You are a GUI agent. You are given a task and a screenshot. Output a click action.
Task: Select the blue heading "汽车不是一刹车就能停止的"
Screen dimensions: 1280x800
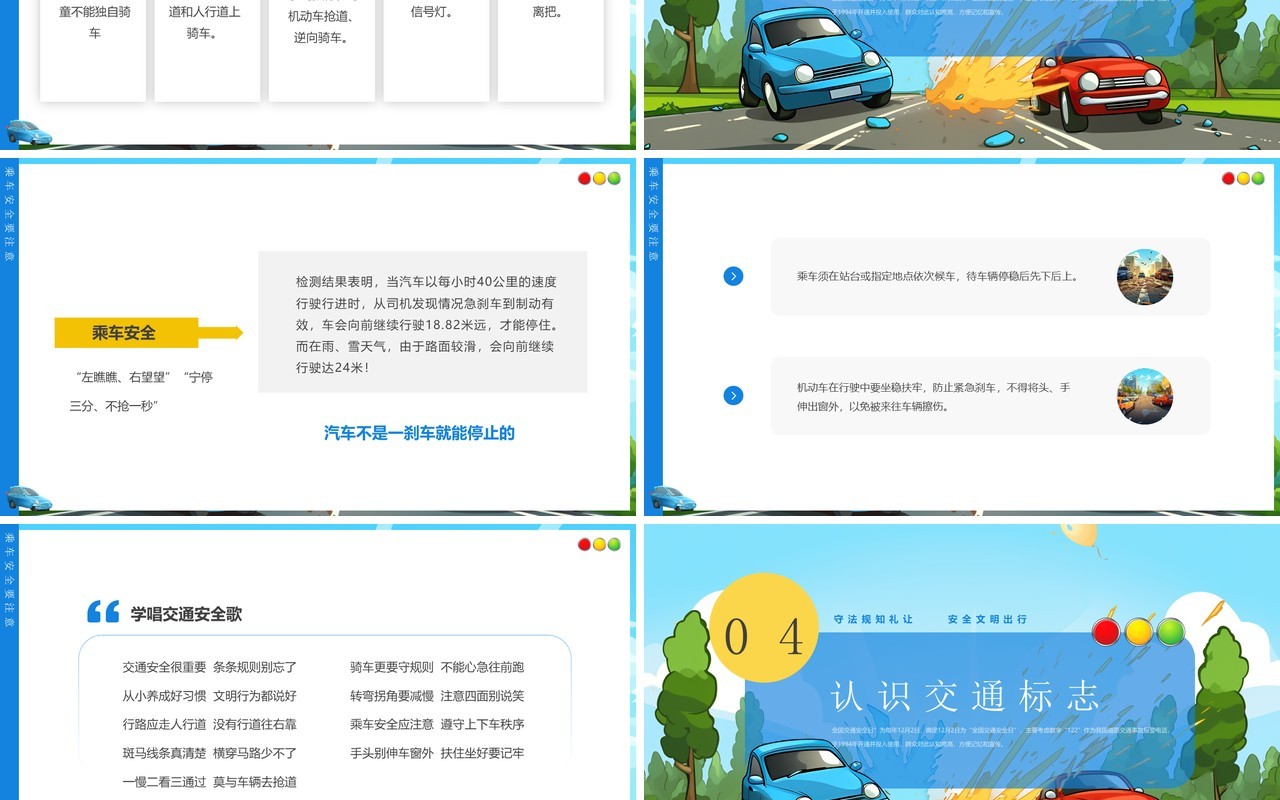419,433
